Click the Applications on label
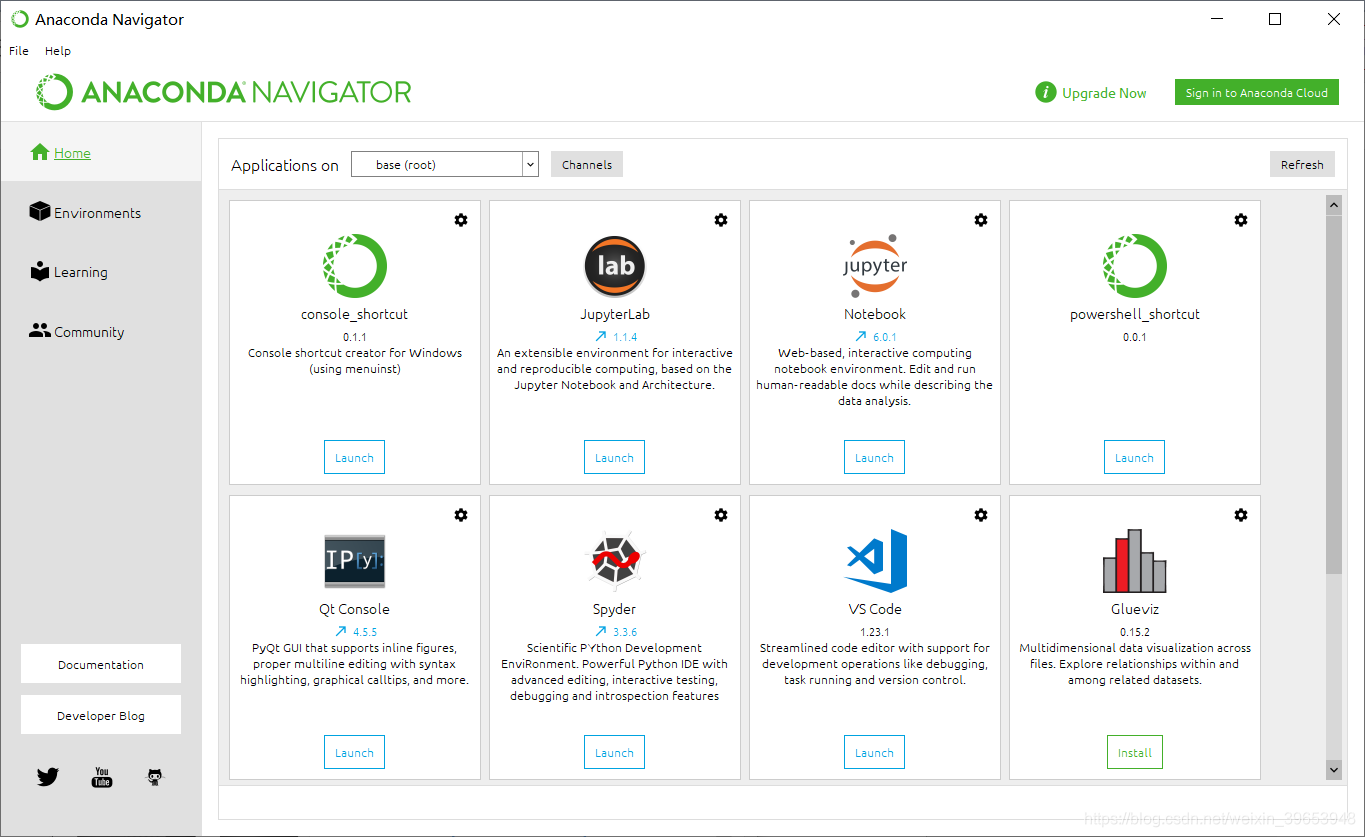The height and width of the screenshot is (837, 1365). coord(285,165)
